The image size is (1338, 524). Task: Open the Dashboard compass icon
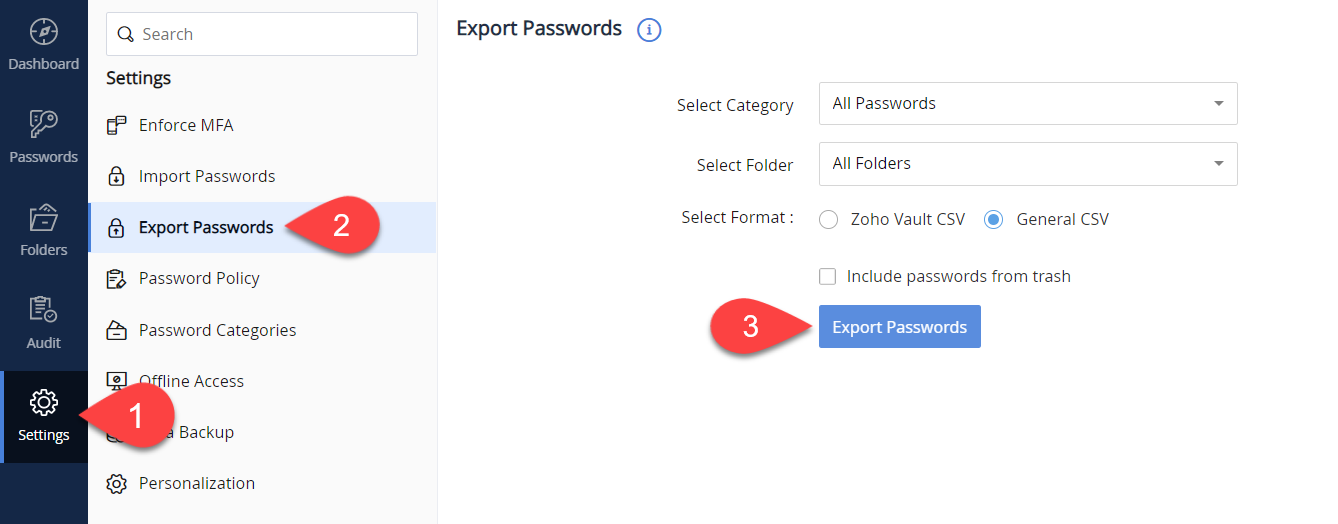(43, 32)
